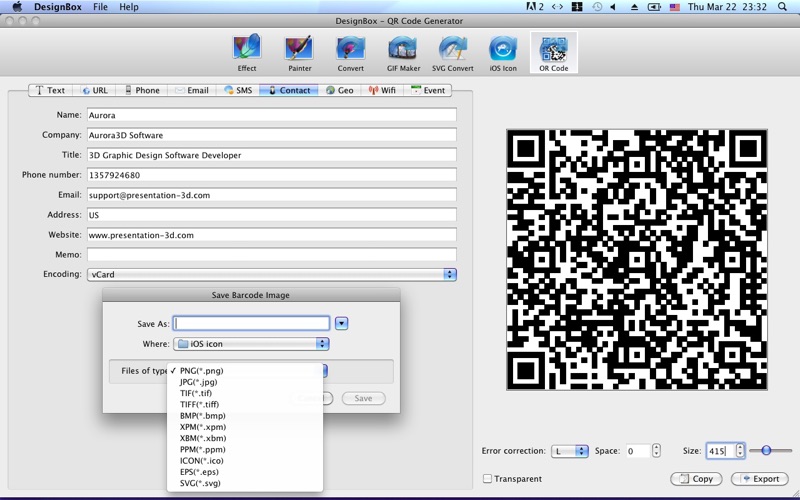Select TIF(*.tif) file type
This screenshot has width=800, height=500.
245,393
